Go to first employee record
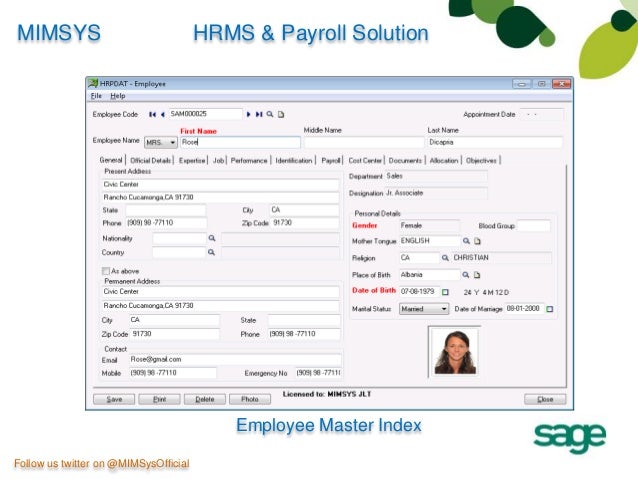638x479 pixels. point(153,114)
